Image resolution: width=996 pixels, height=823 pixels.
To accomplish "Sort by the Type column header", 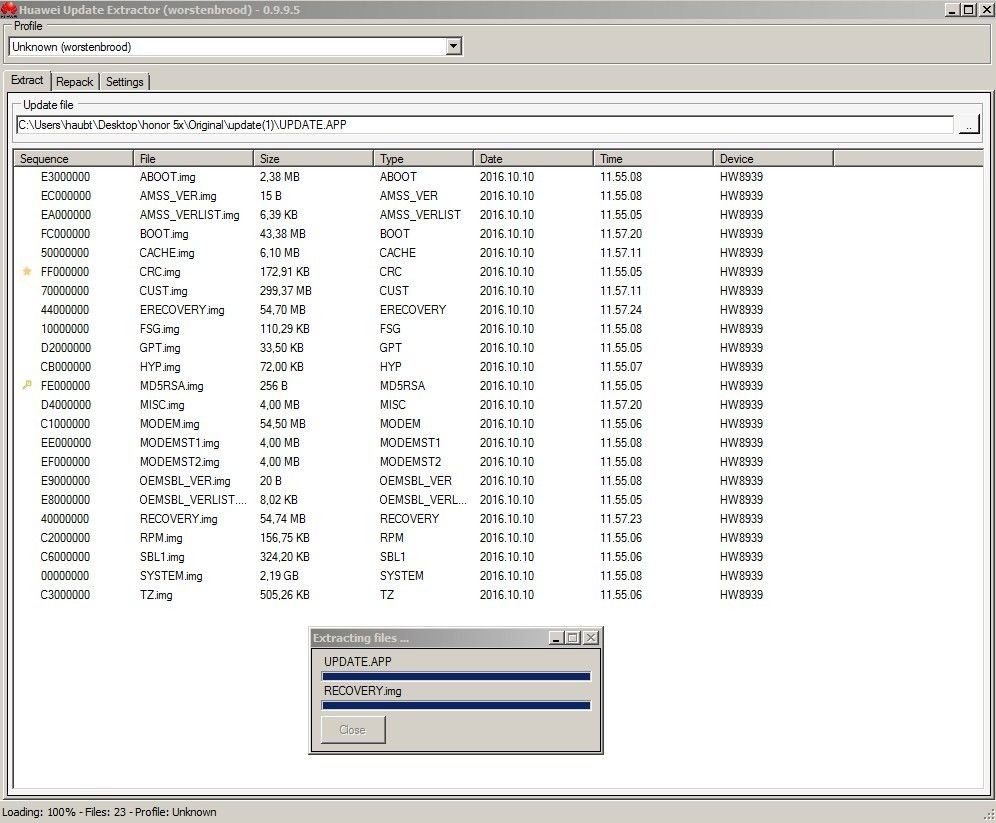I will (x=423, y=158).
